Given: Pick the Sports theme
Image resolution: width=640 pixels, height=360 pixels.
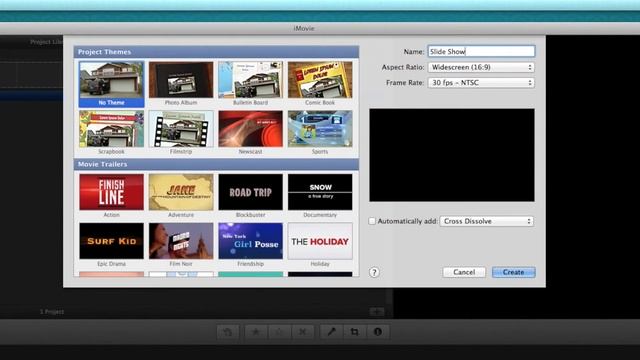Looking at the screenshot, I should (320, 129).
